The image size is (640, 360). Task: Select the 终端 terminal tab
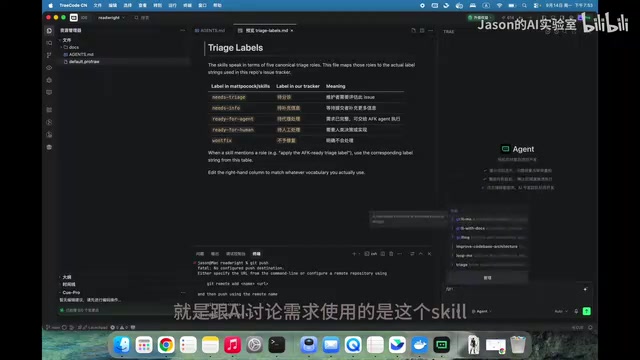pos(256,254)
